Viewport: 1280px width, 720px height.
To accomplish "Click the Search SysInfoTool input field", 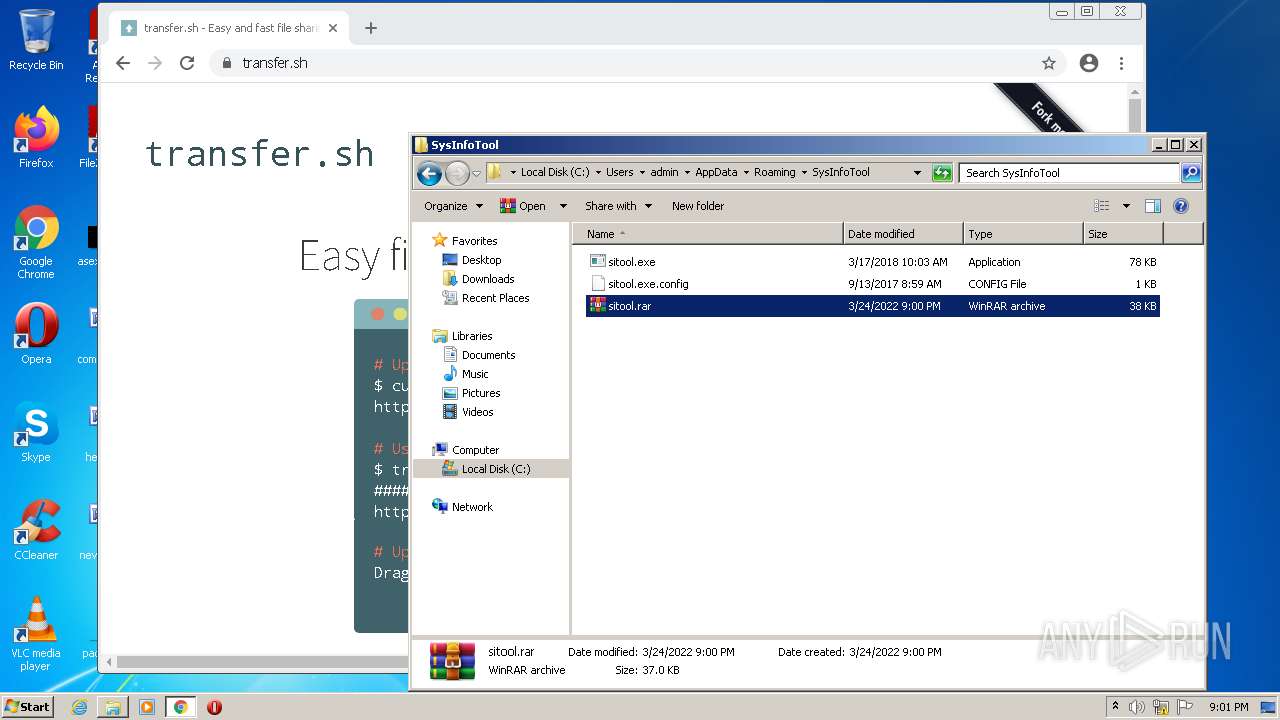I will tap(1068, 173).
